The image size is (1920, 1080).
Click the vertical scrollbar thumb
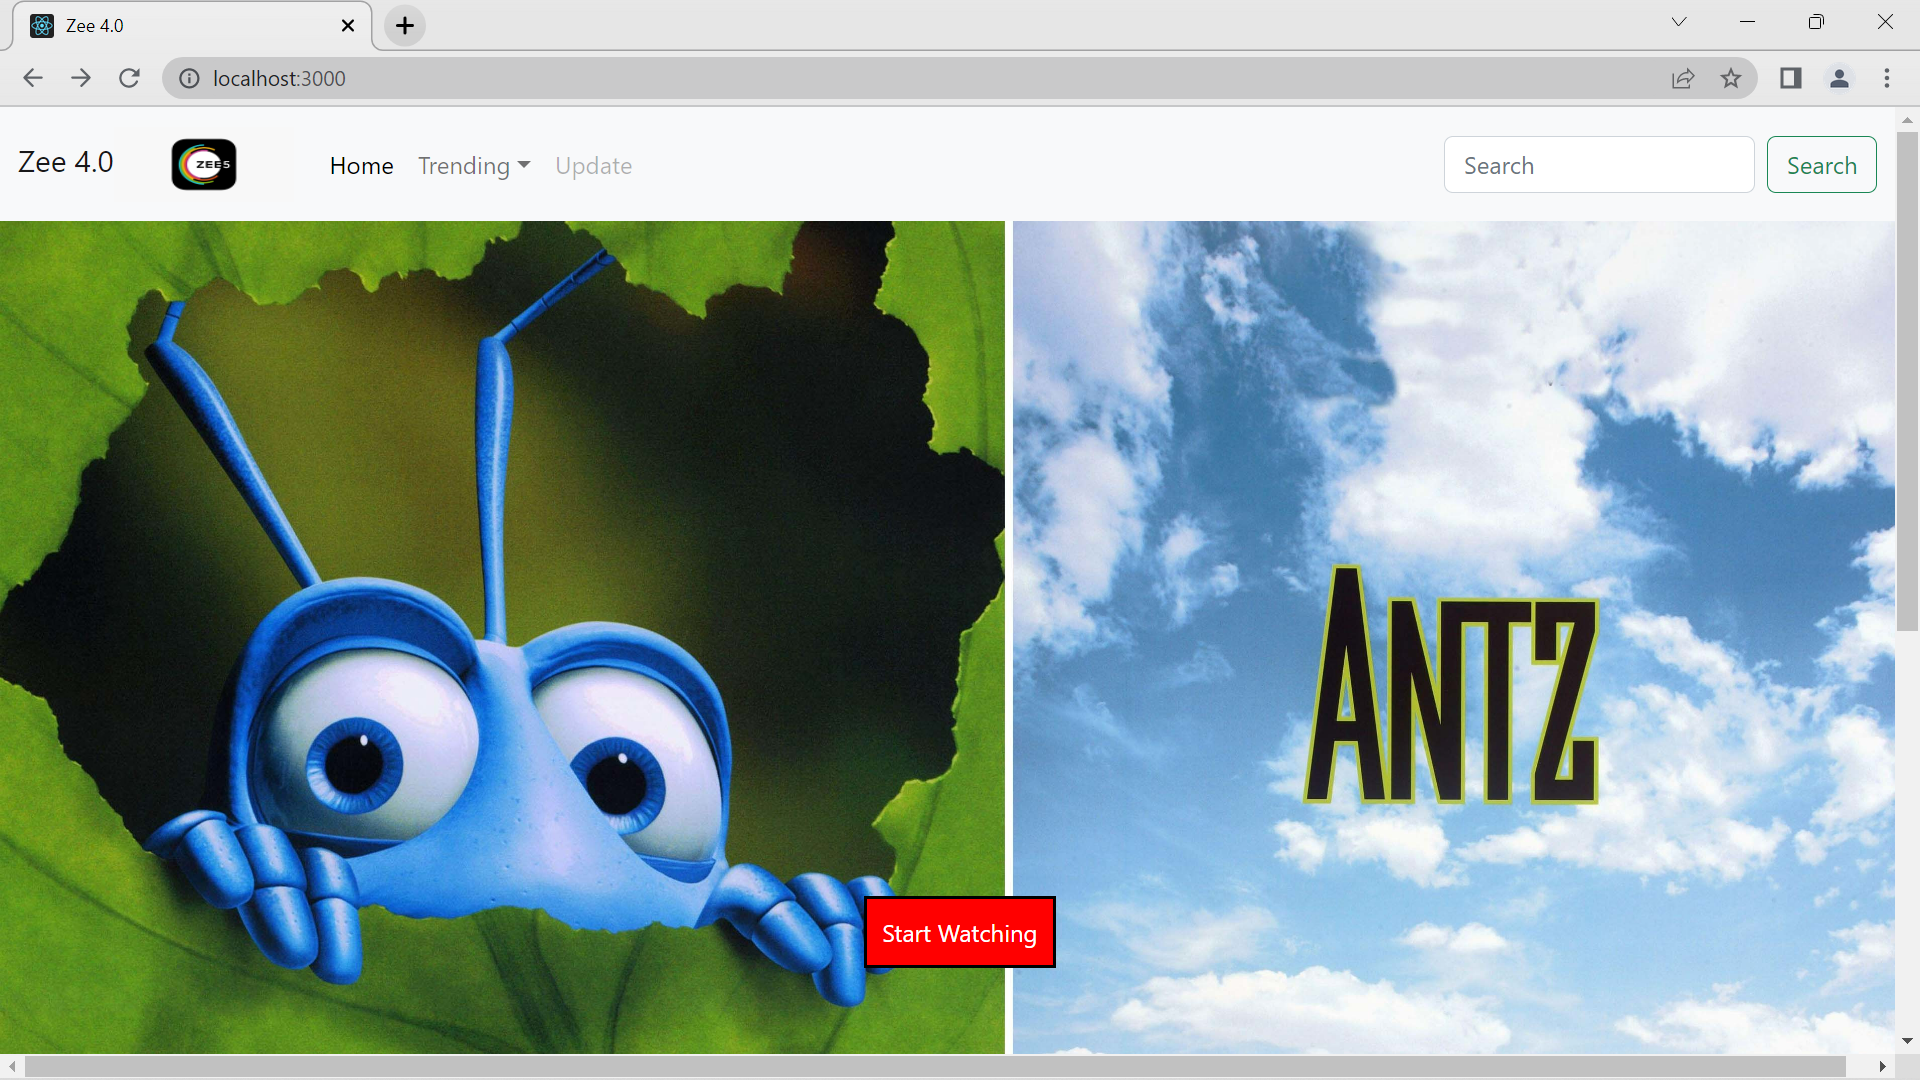pyautogui.click(x=1907, y=380)
